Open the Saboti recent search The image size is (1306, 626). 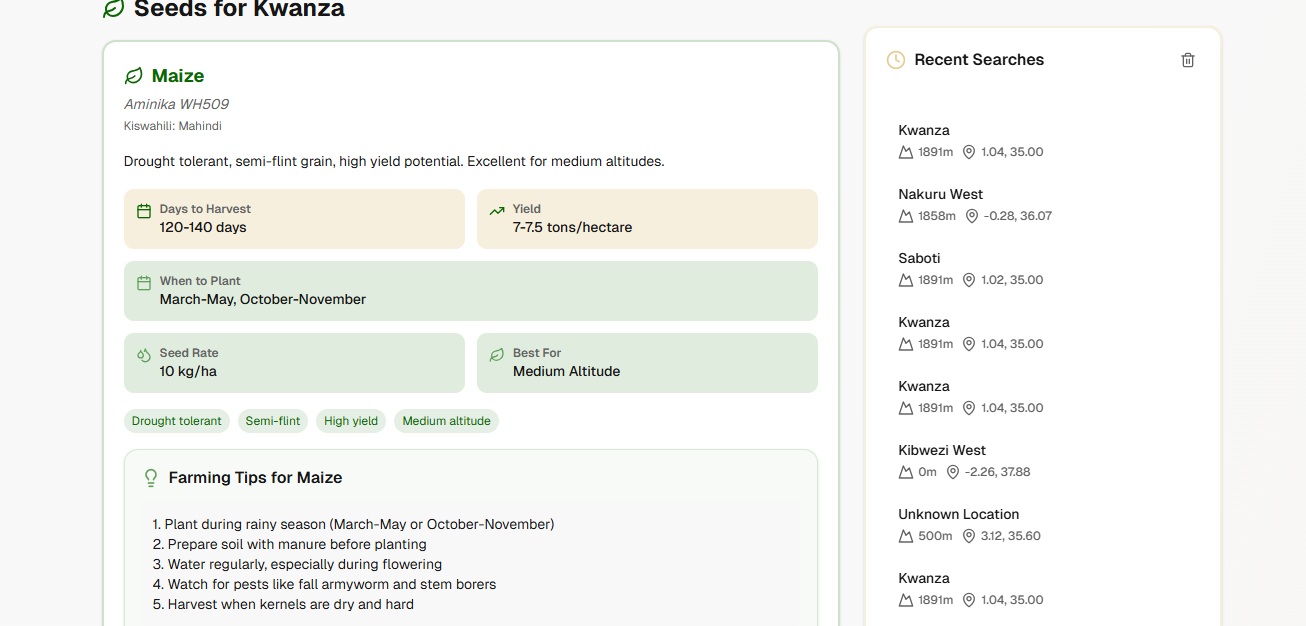click(1043, 269)
